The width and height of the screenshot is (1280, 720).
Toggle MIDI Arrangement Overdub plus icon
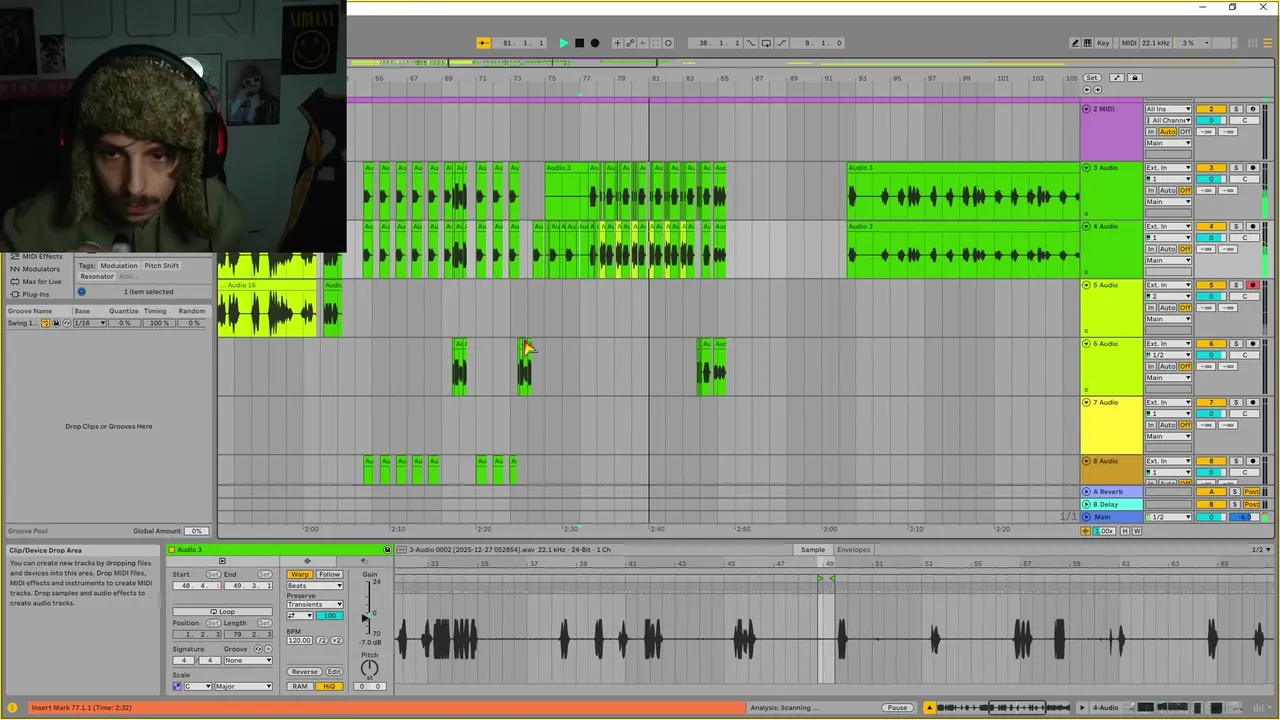coord(617,43)
